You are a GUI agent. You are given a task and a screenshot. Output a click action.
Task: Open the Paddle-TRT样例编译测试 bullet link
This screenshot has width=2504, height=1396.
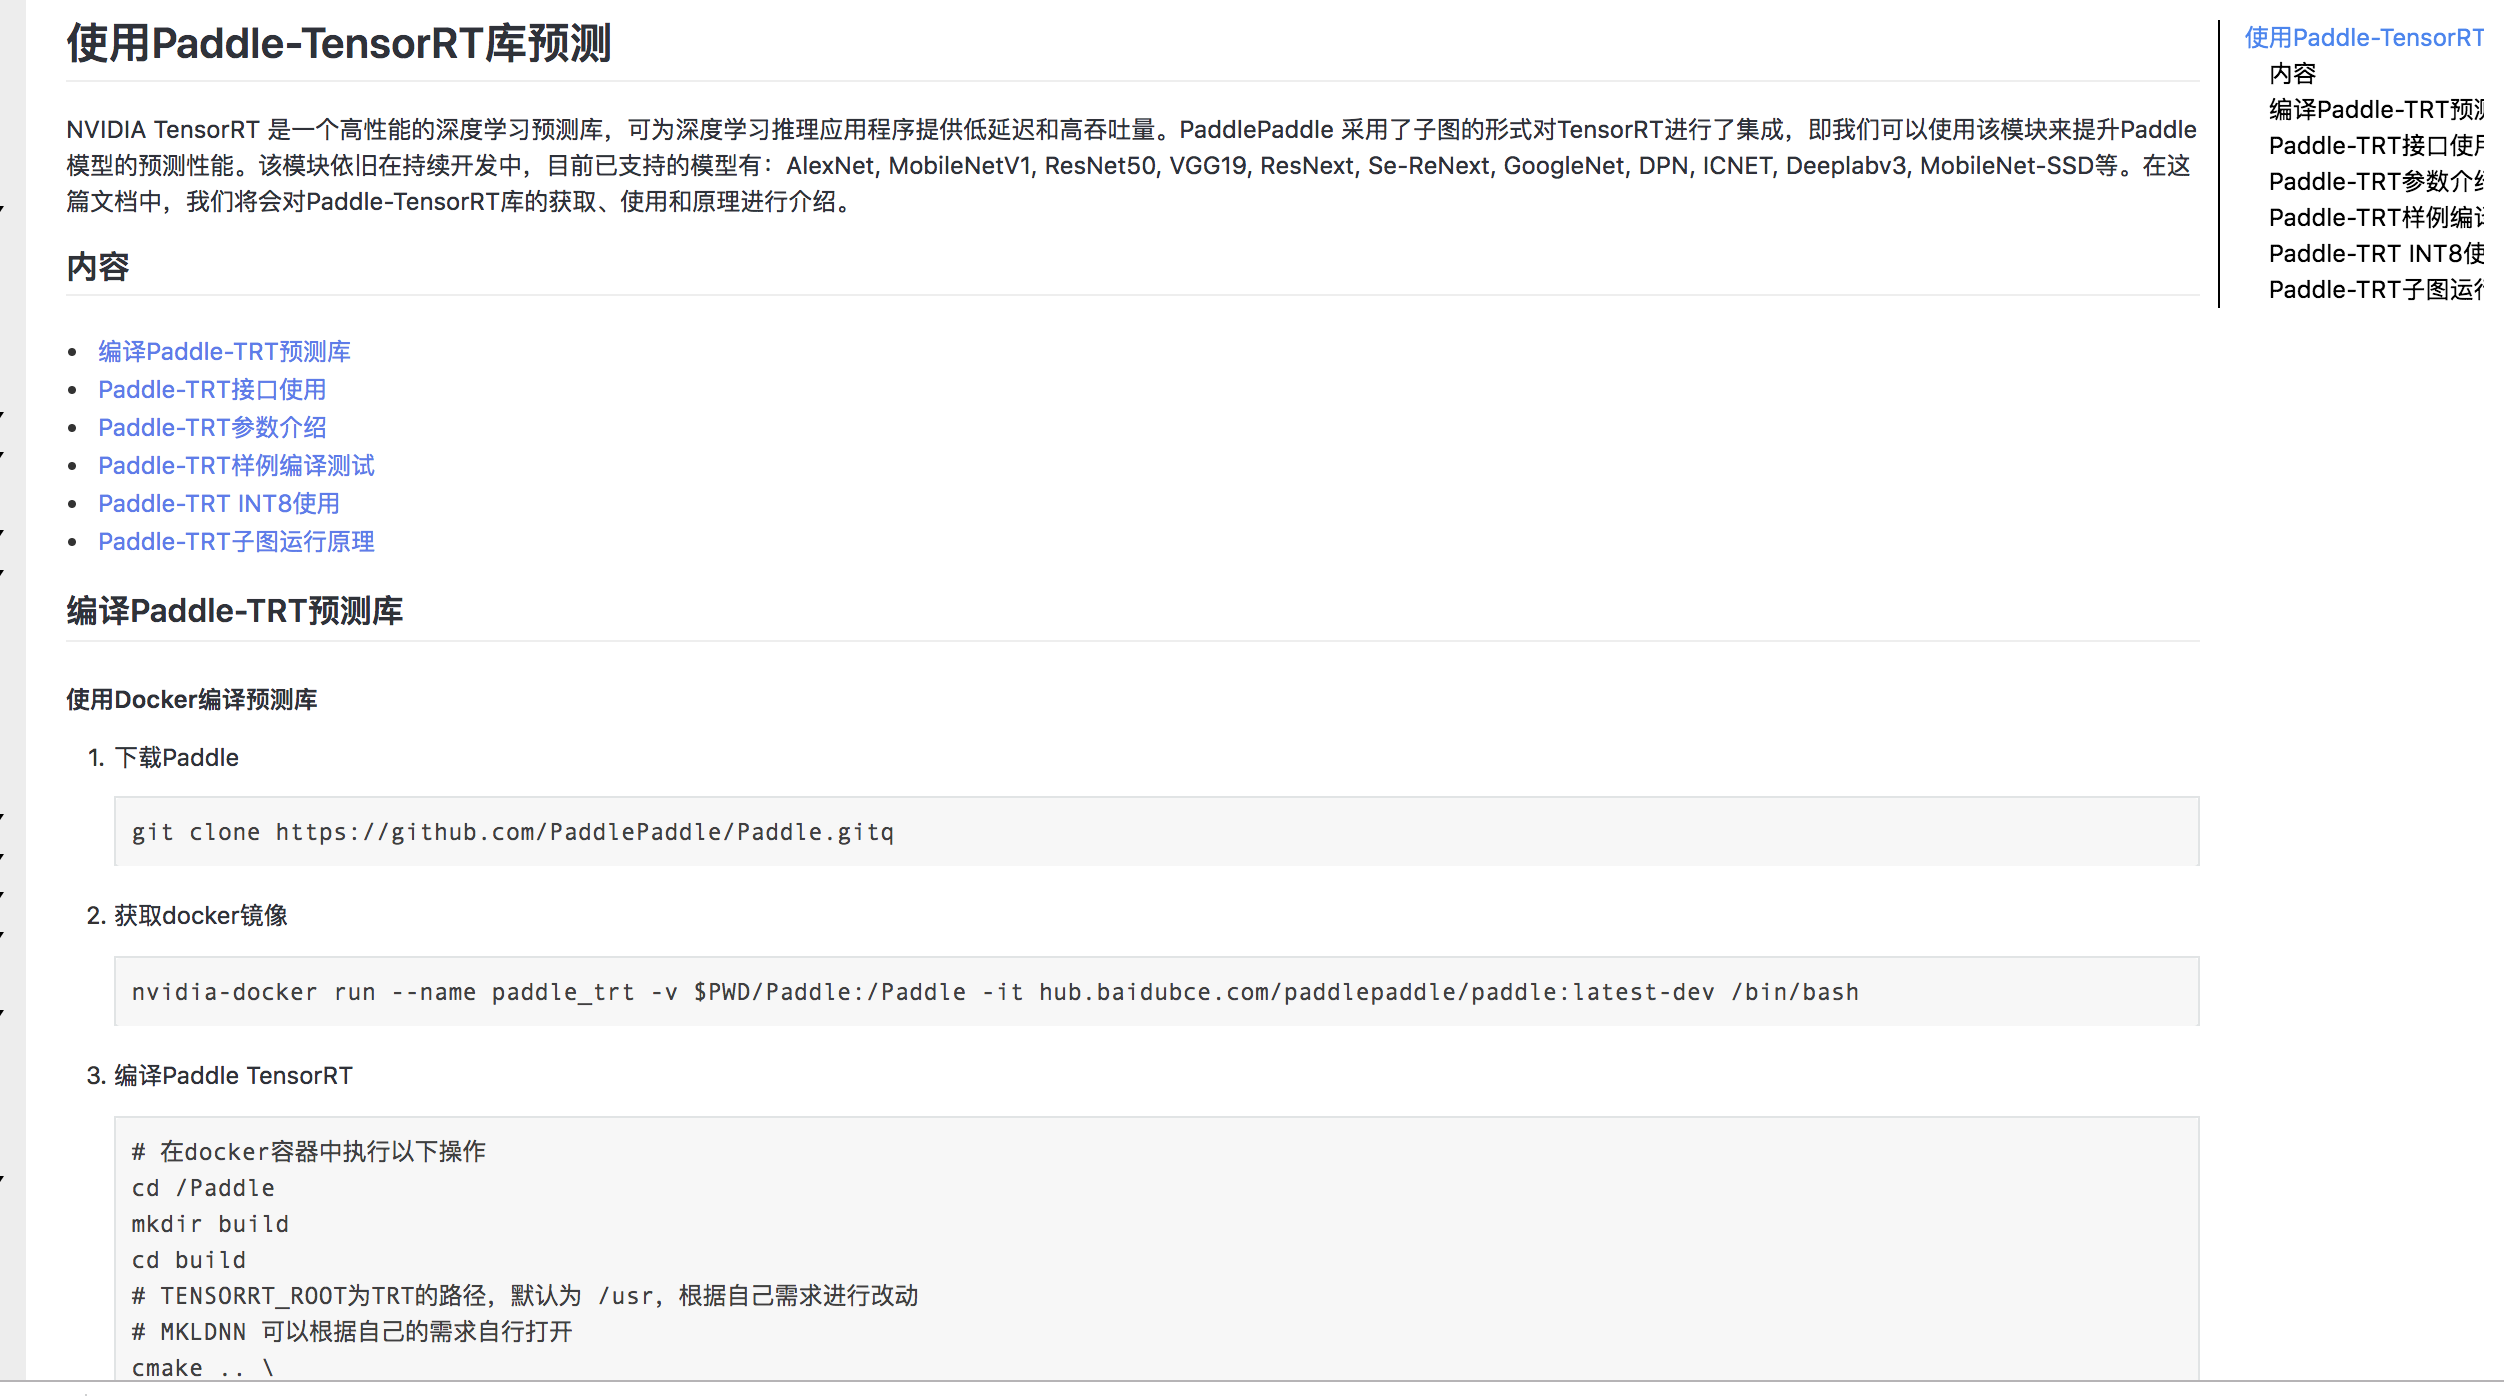click(x=236, y=466)
